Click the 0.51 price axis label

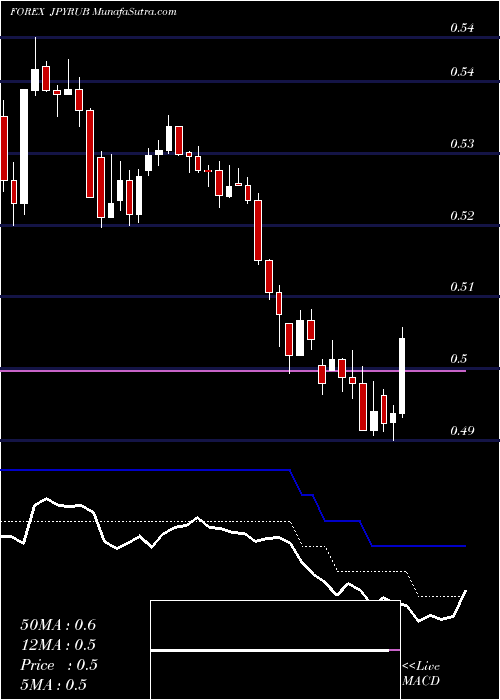(462, 287)
